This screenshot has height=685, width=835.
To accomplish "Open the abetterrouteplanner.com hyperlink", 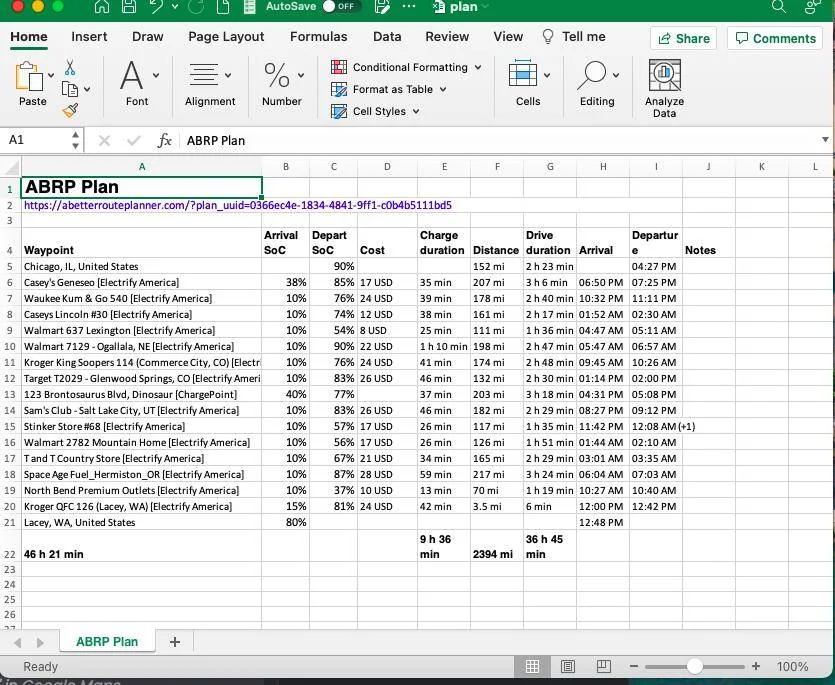I will coord(238,205).
